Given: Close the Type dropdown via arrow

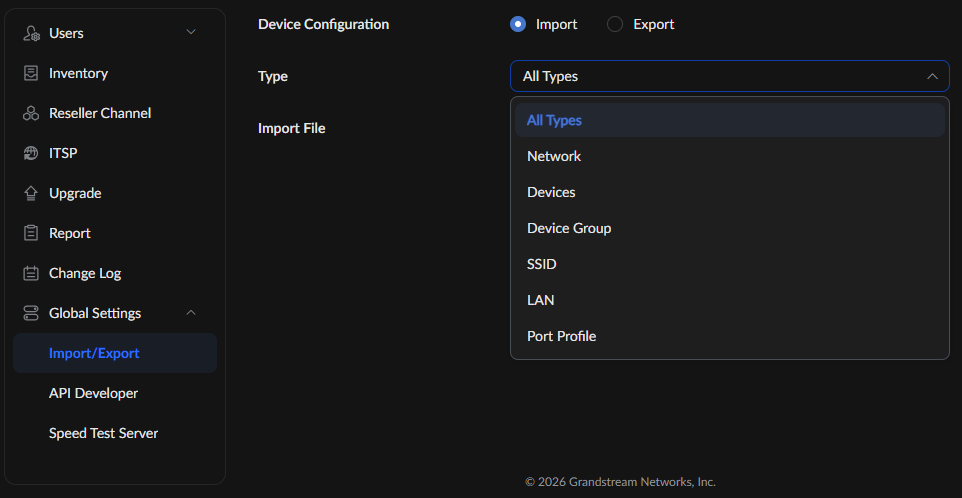Looking at the screenshot, I should pyautogui.click(x=932, y=76).
